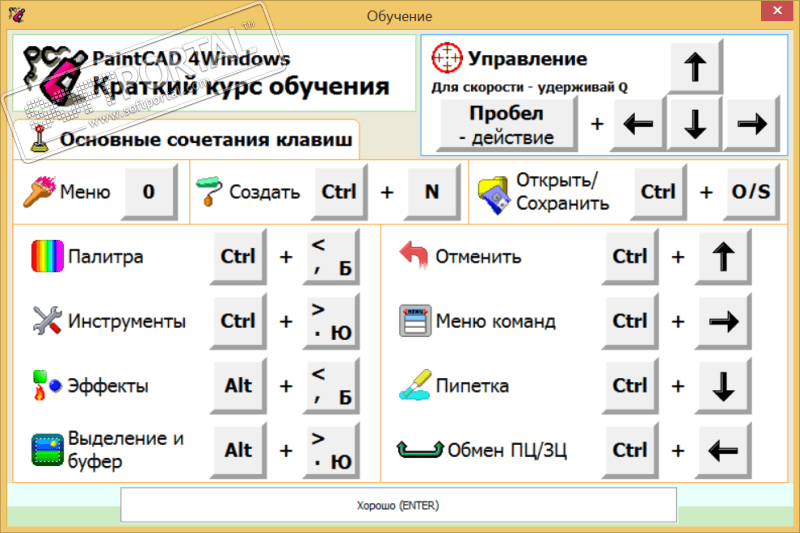
Task: Click the Эффекты label
Action: tap(108, 386)
